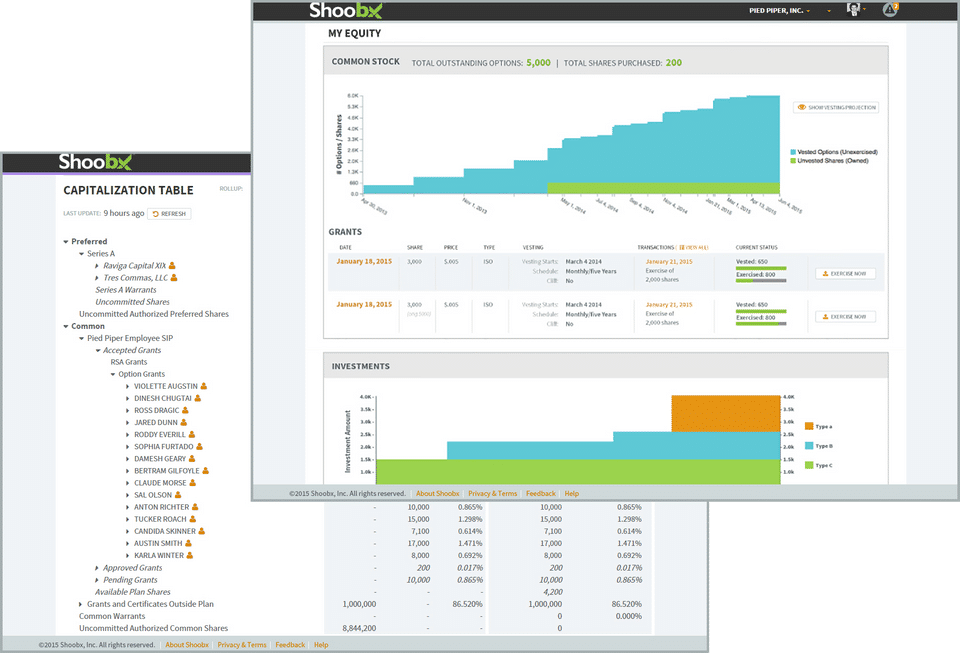Expand the Pending Grants node
This screenshot has width=960, height=653.
[x=97, y=580]
